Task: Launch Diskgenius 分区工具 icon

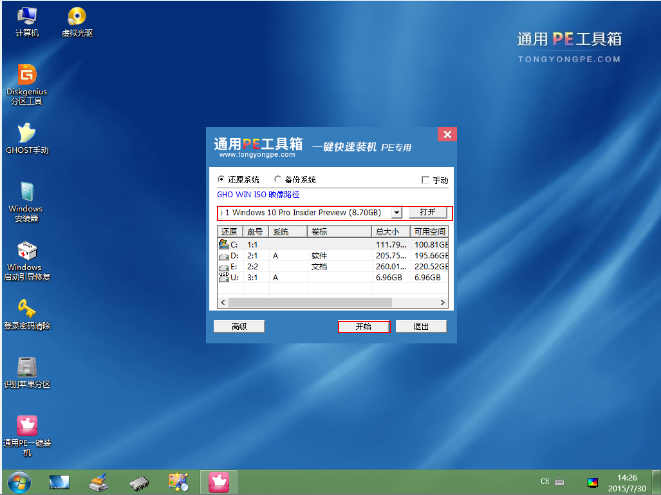Action: [x=27, y=84]
